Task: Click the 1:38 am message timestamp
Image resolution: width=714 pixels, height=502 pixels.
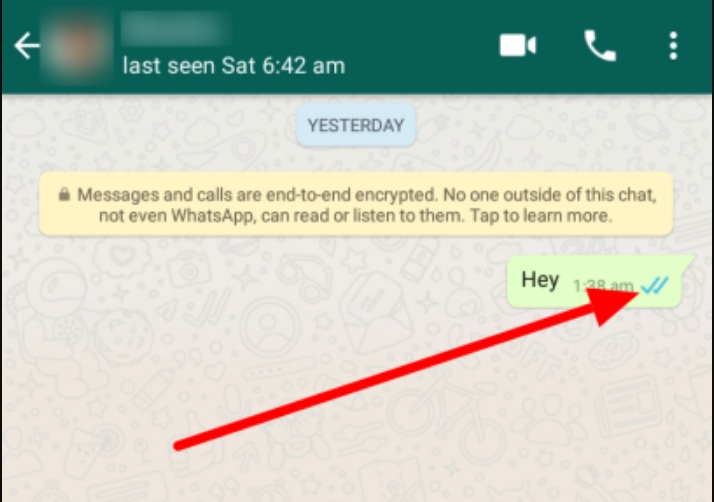Action: pos(603,286)
